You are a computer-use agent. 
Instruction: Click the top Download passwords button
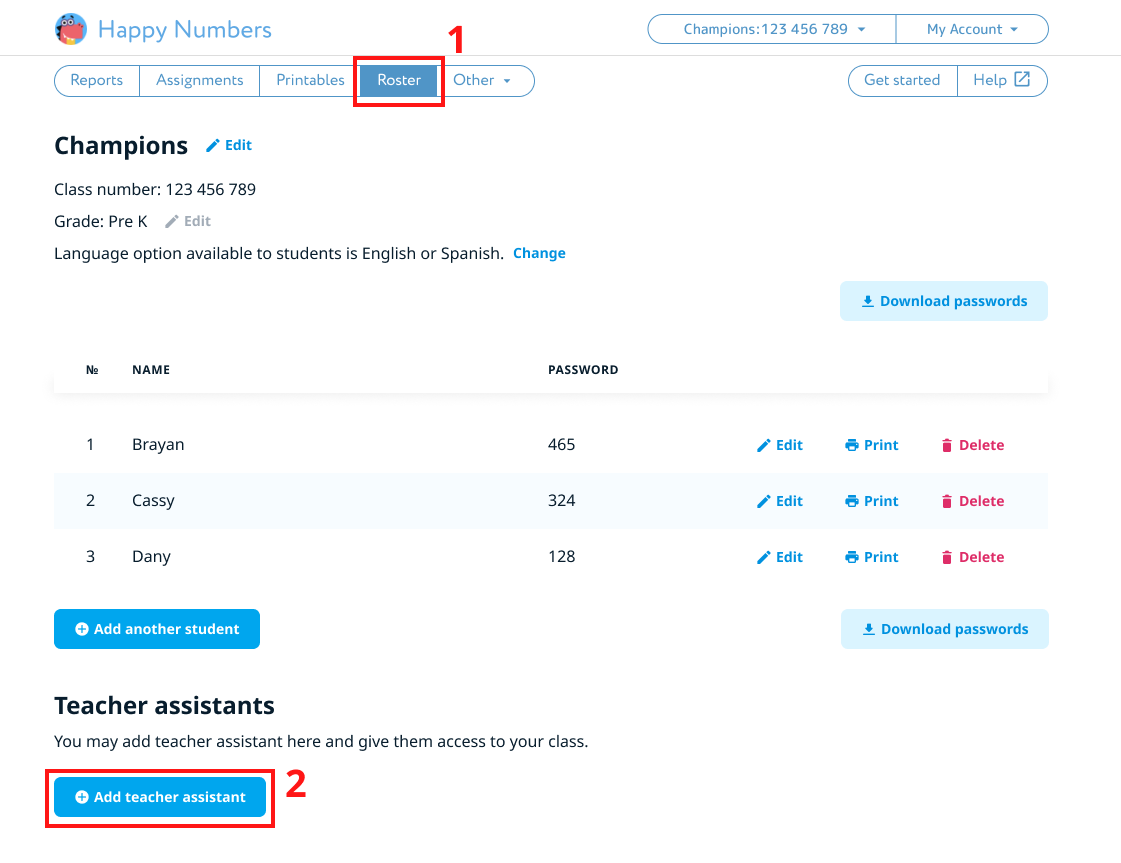click(943, 301)
